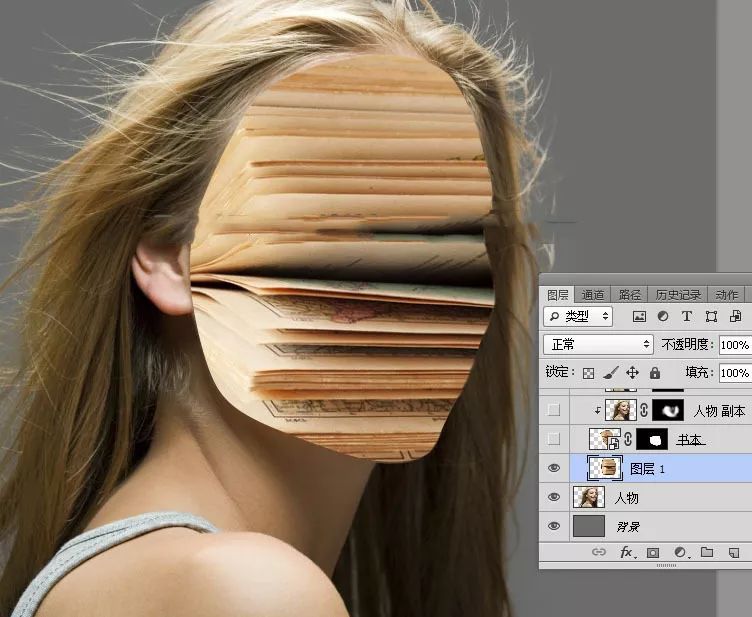Switch to the 历史记录 tab

click(678, 295)
